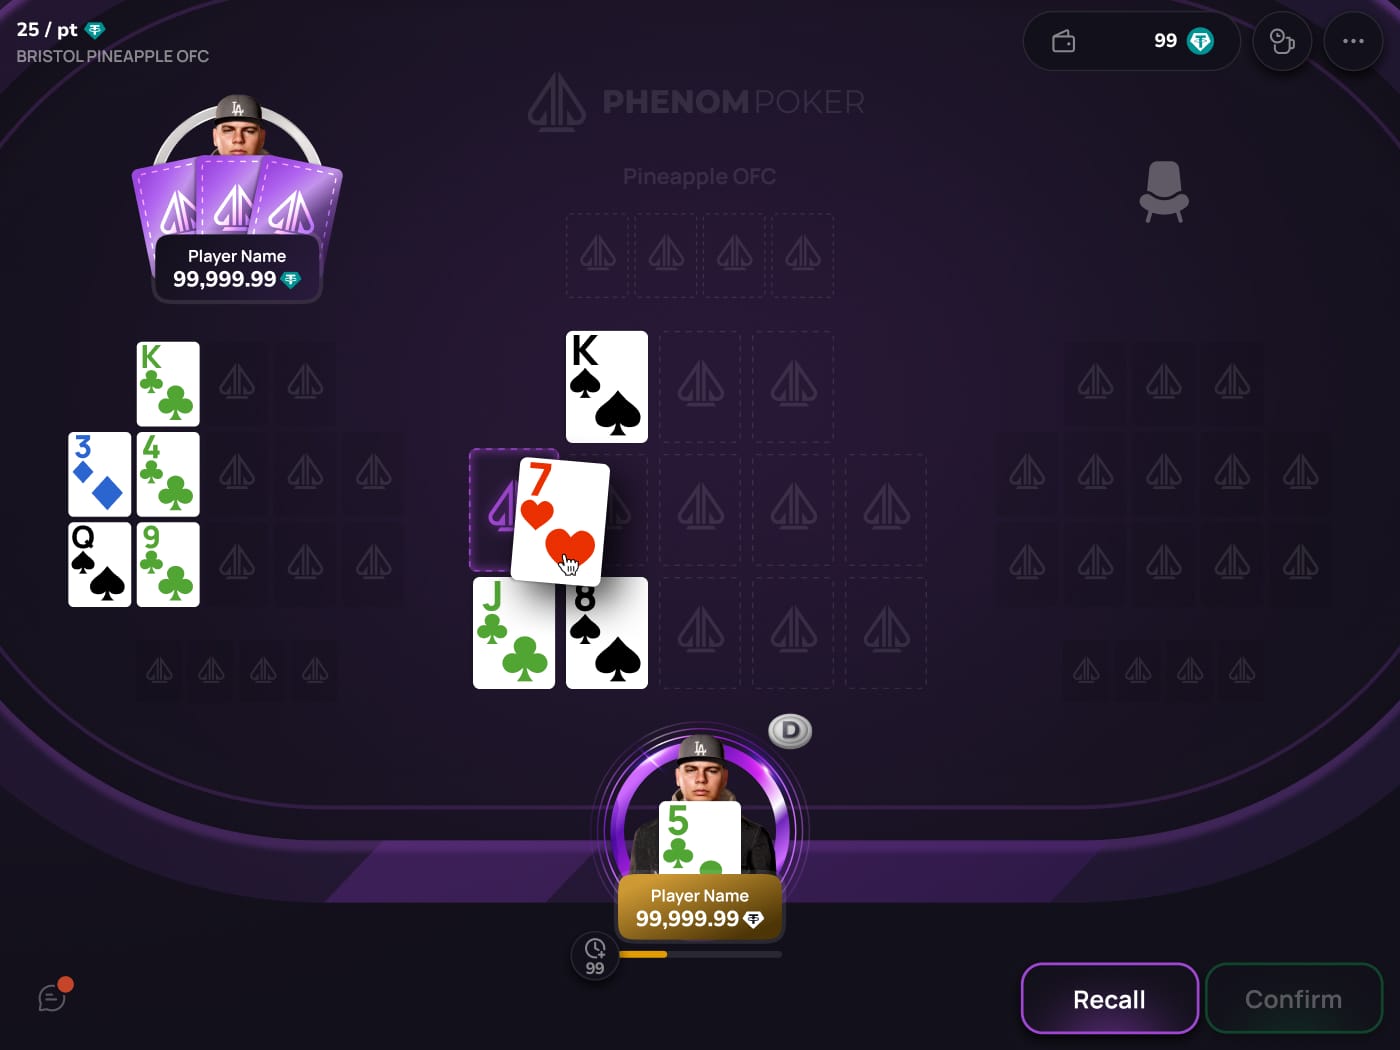Click the teal Tether balance icon
This screenshot has height=1050, width=1400.
(x=1200, y=41)
